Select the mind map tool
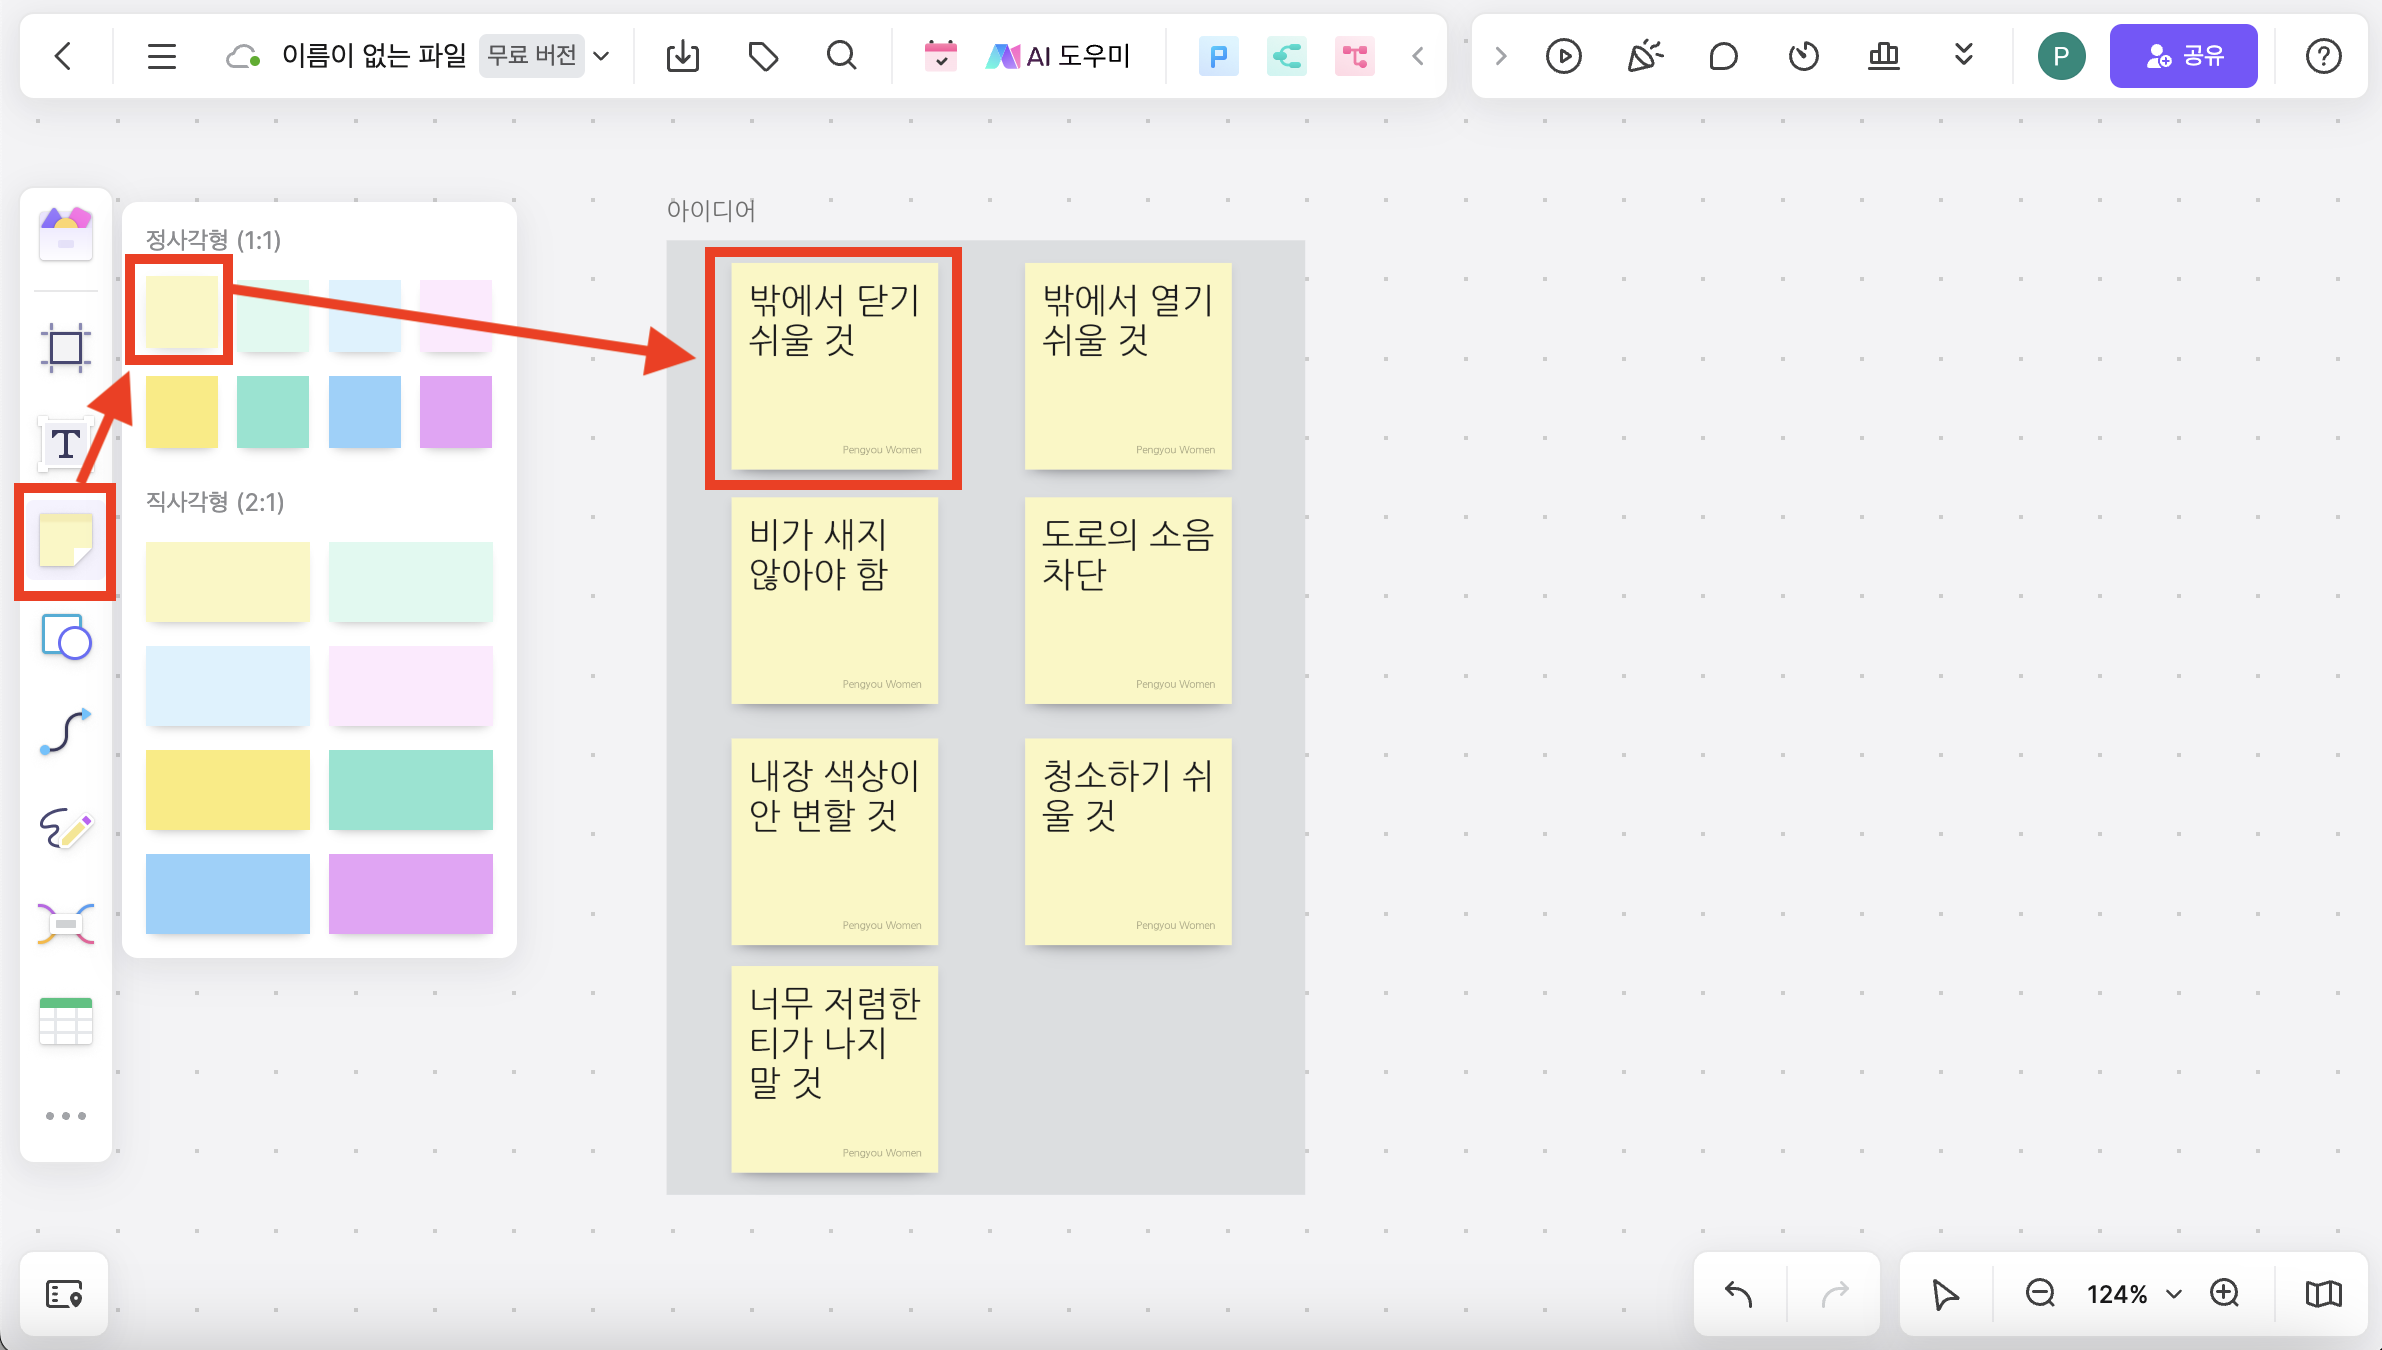 click(66, 923)
